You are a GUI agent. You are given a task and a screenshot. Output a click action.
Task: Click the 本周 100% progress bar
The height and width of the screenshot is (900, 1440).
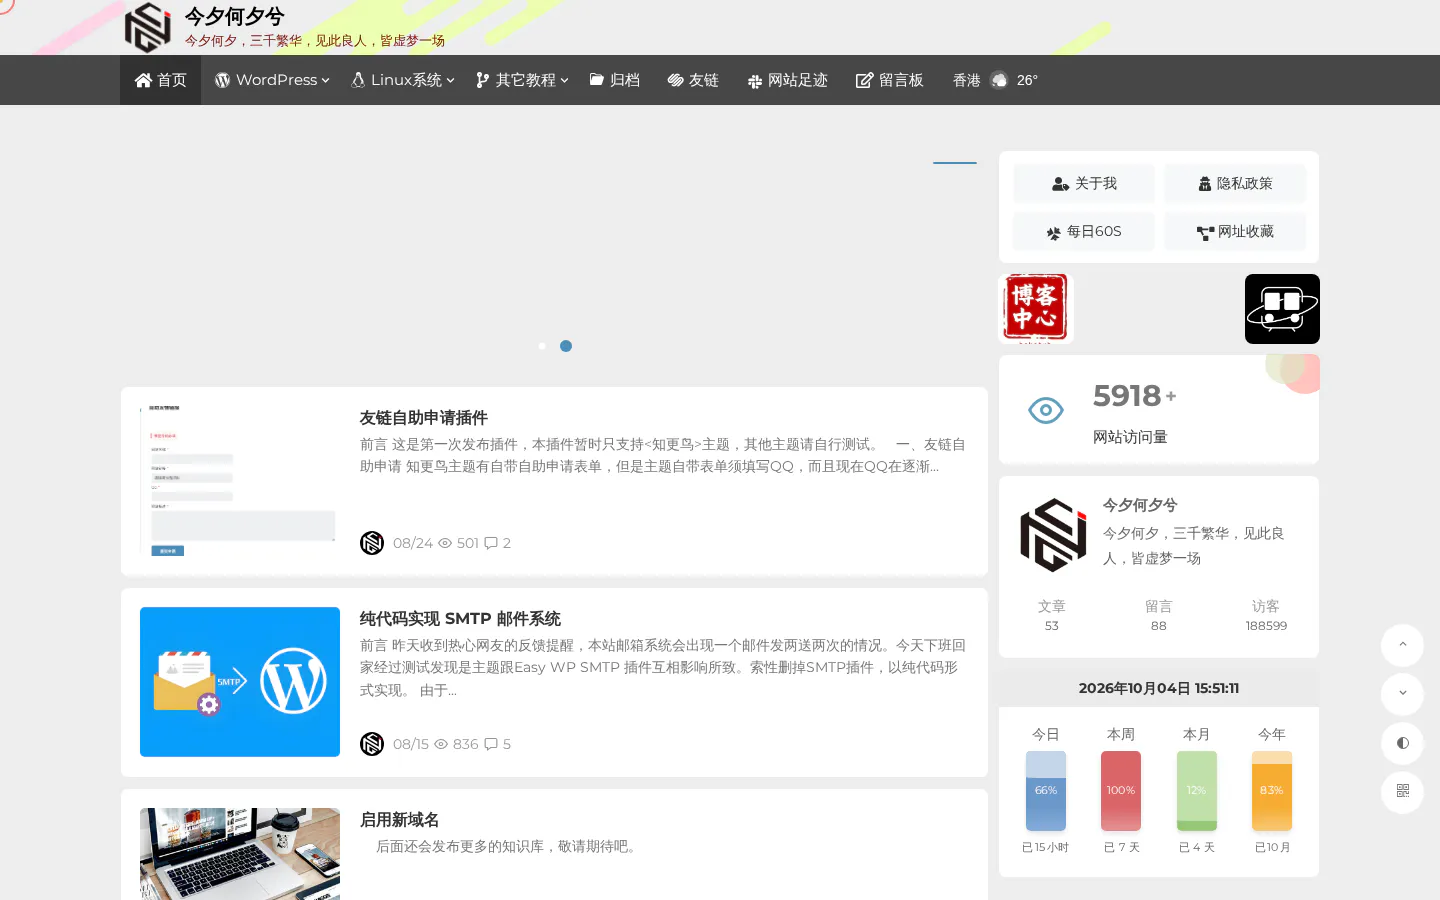pos(1121,791)
